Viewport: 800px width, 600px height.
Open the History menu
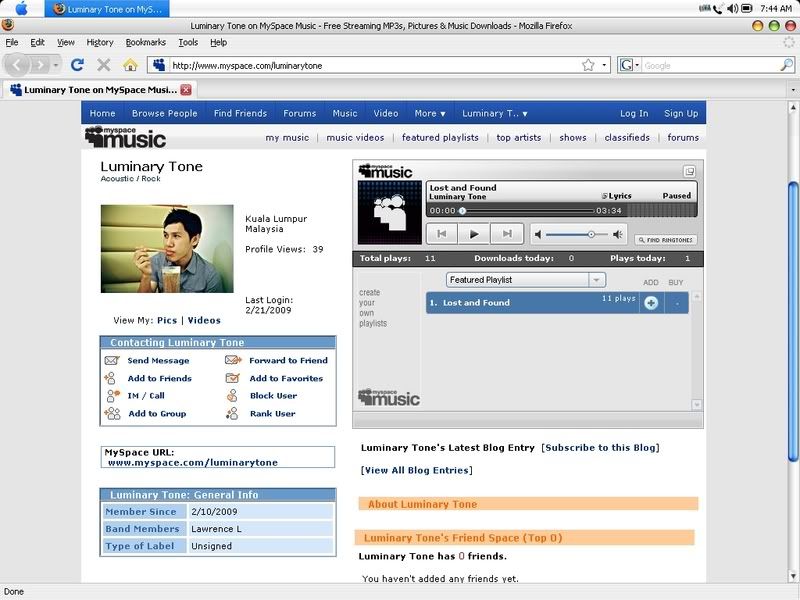(99, 42)
